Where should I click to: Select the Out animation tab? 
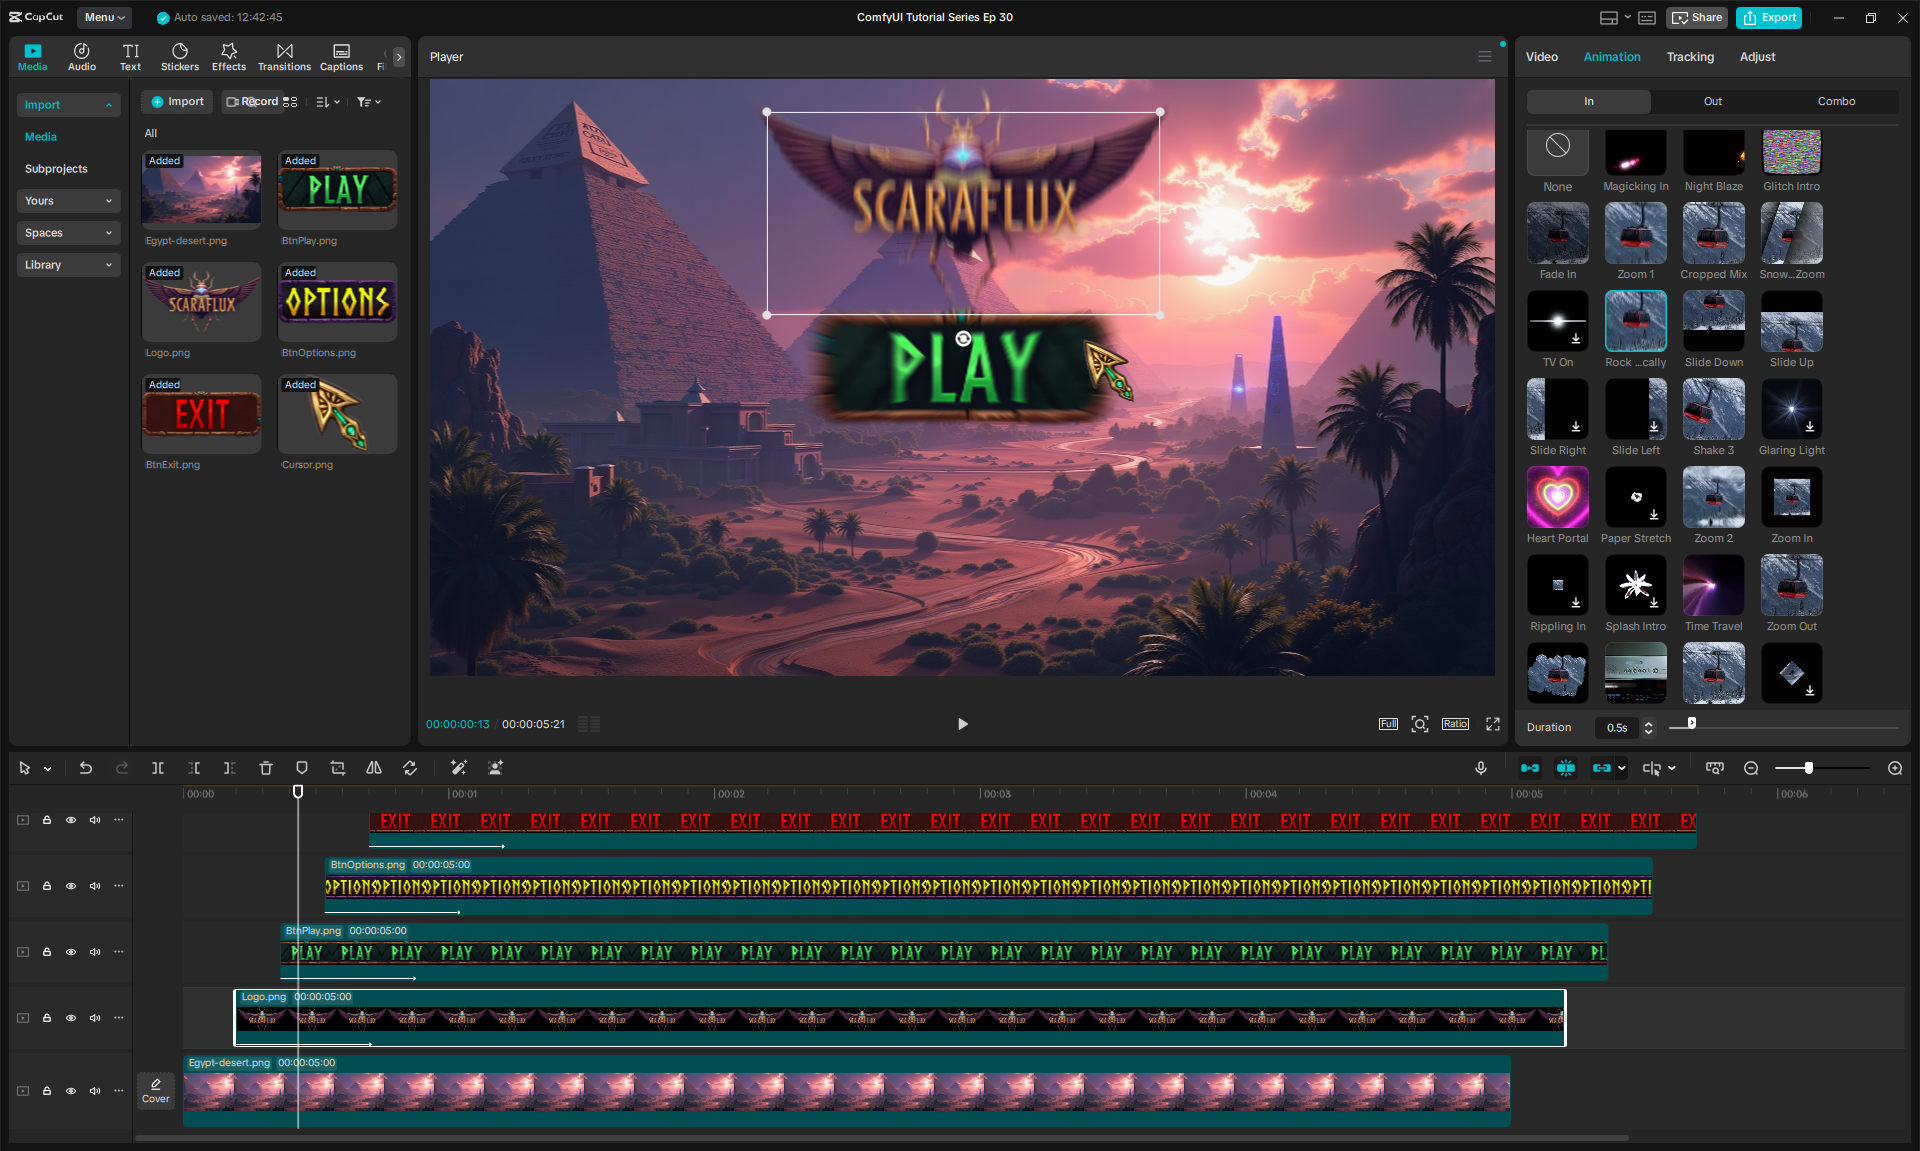click(x=1712, y=101)
